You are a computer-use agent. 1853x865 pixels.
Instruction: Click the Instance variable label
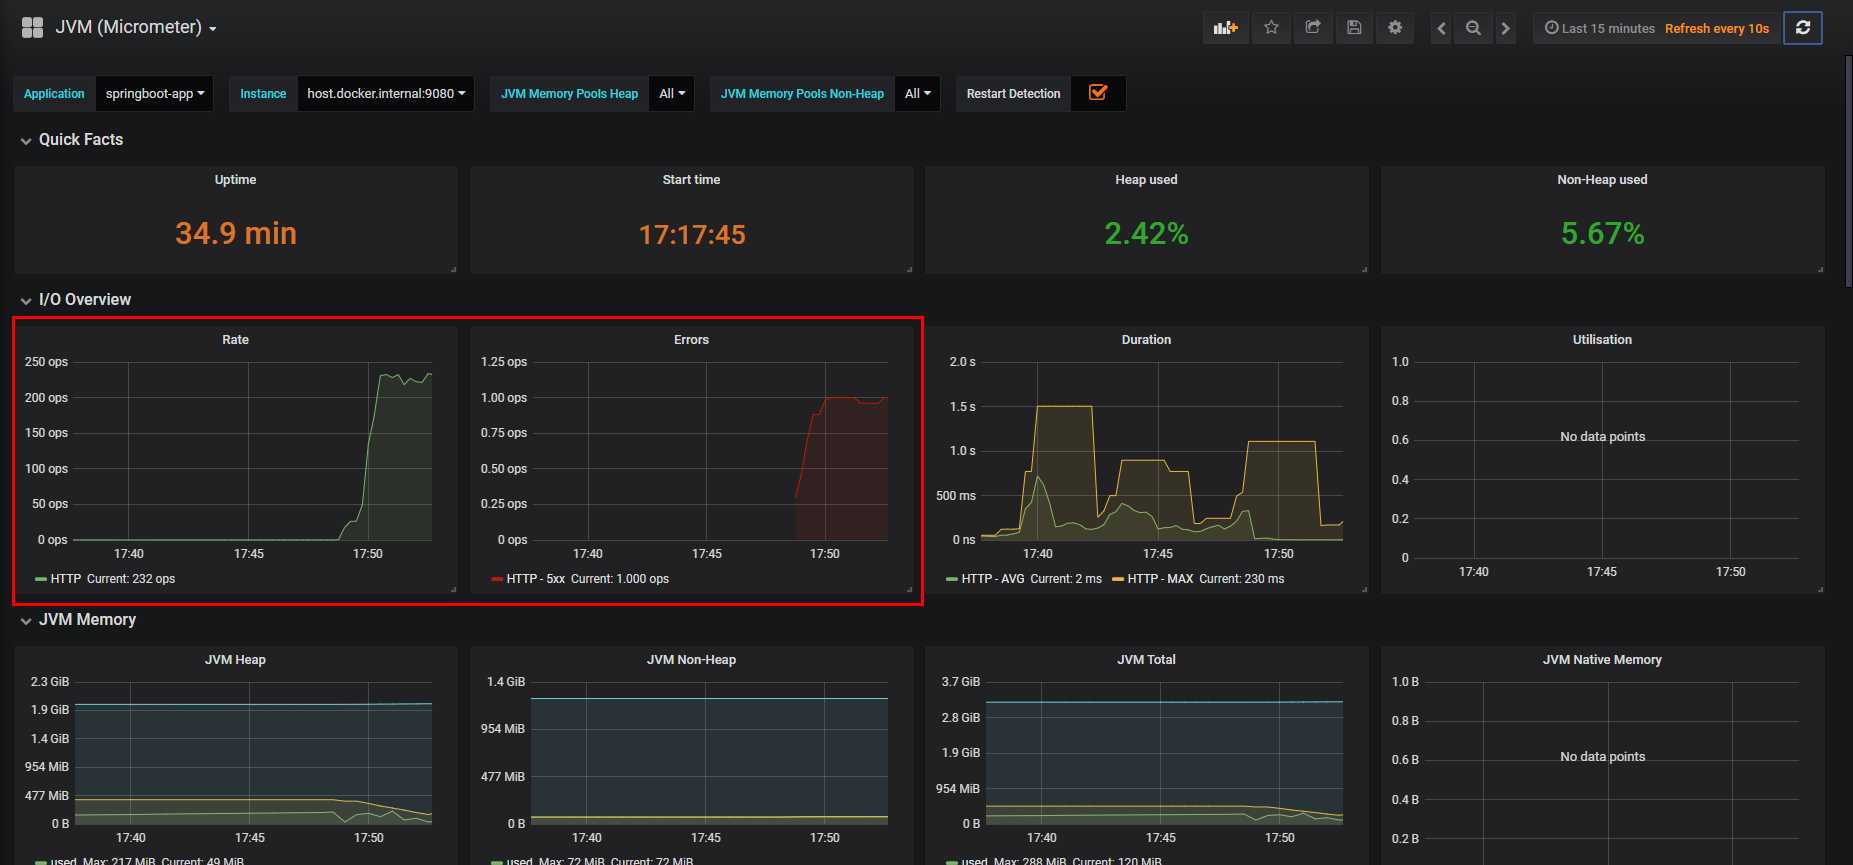(263, 93)
